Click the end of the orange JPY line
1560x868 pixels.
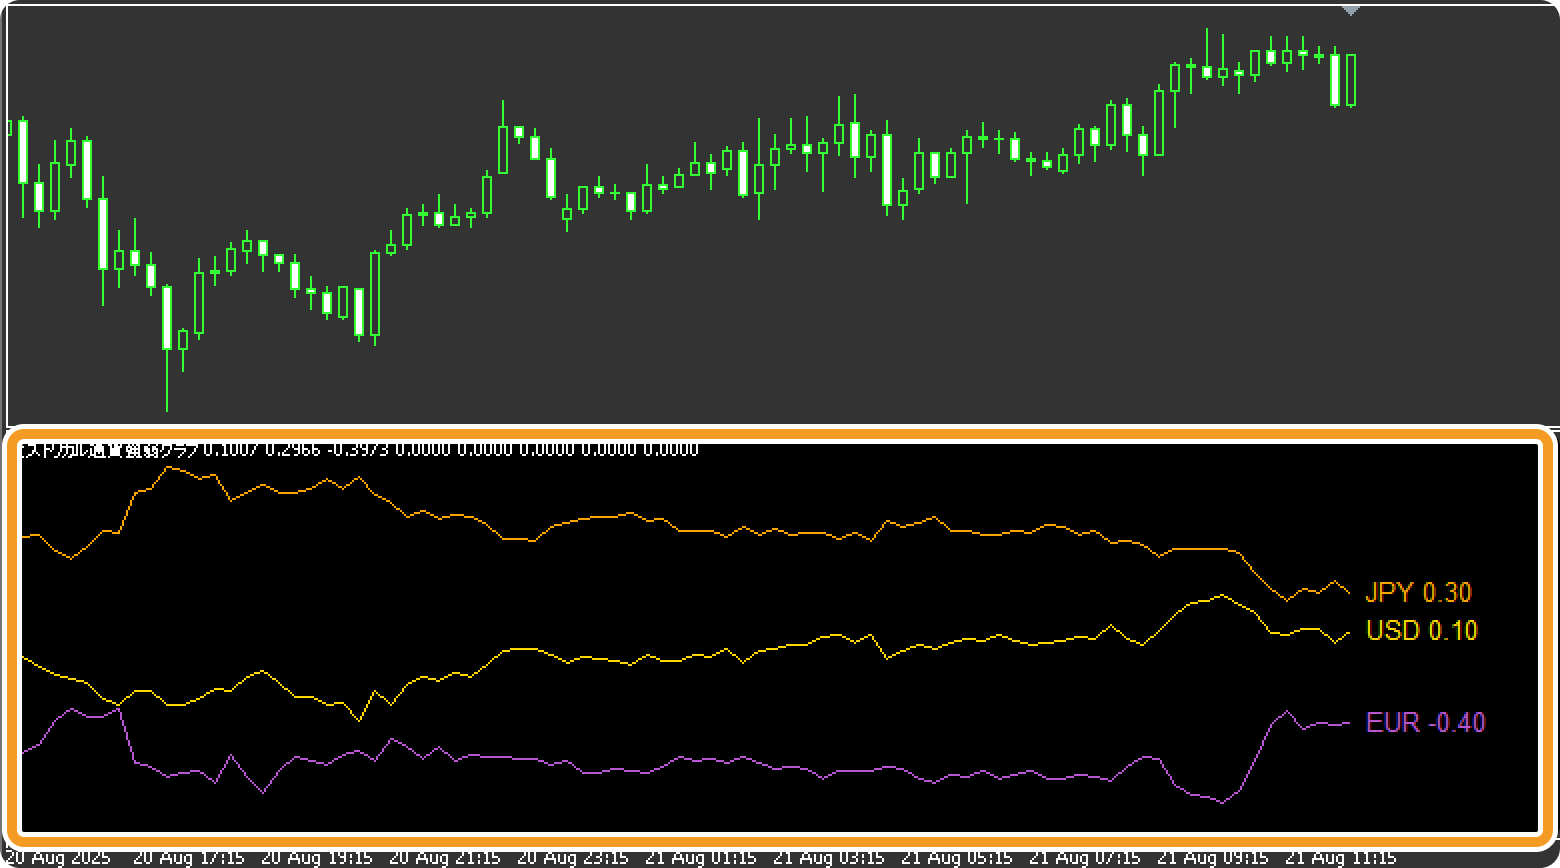1350,594
